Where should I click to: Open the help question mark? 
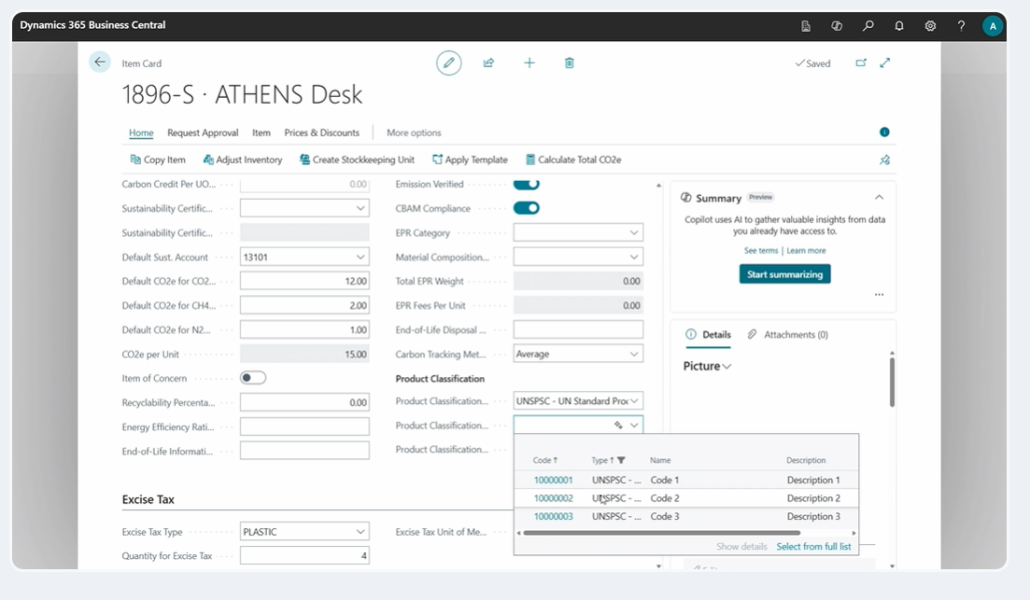(961, 26)
